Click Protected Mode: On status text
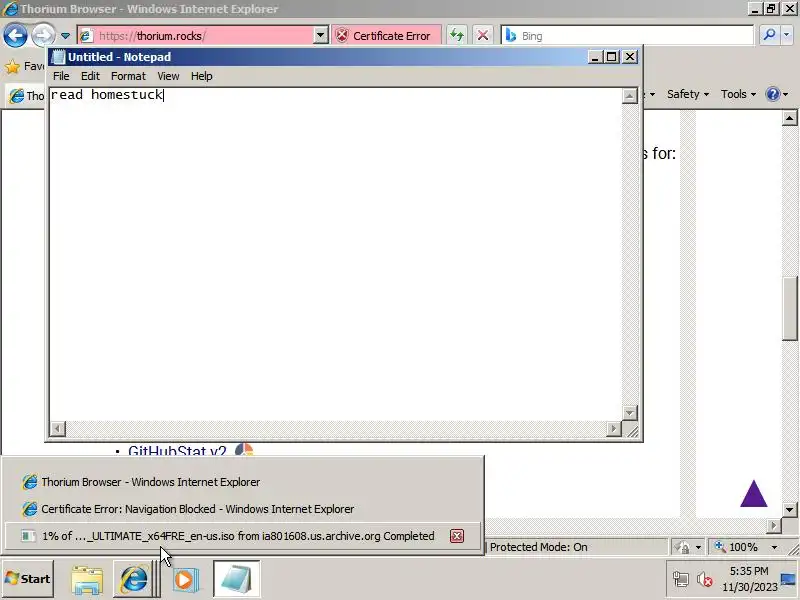This screenshot has width=800, height=600. [x=538, y=547]
